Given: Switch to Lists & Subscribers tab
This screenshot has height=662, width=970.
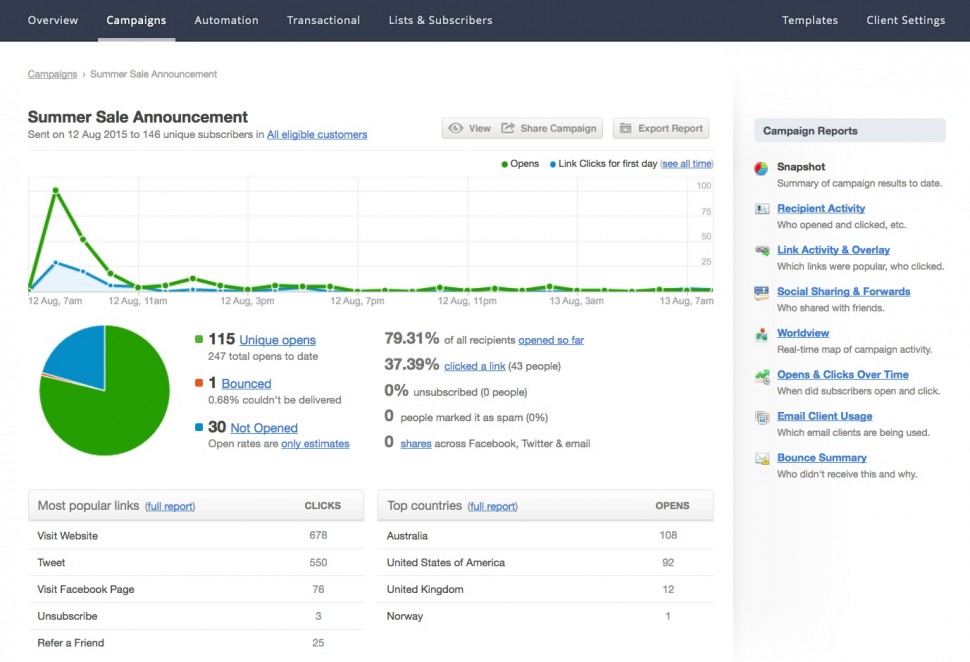Looking at the screenshot, I should 440,20.
